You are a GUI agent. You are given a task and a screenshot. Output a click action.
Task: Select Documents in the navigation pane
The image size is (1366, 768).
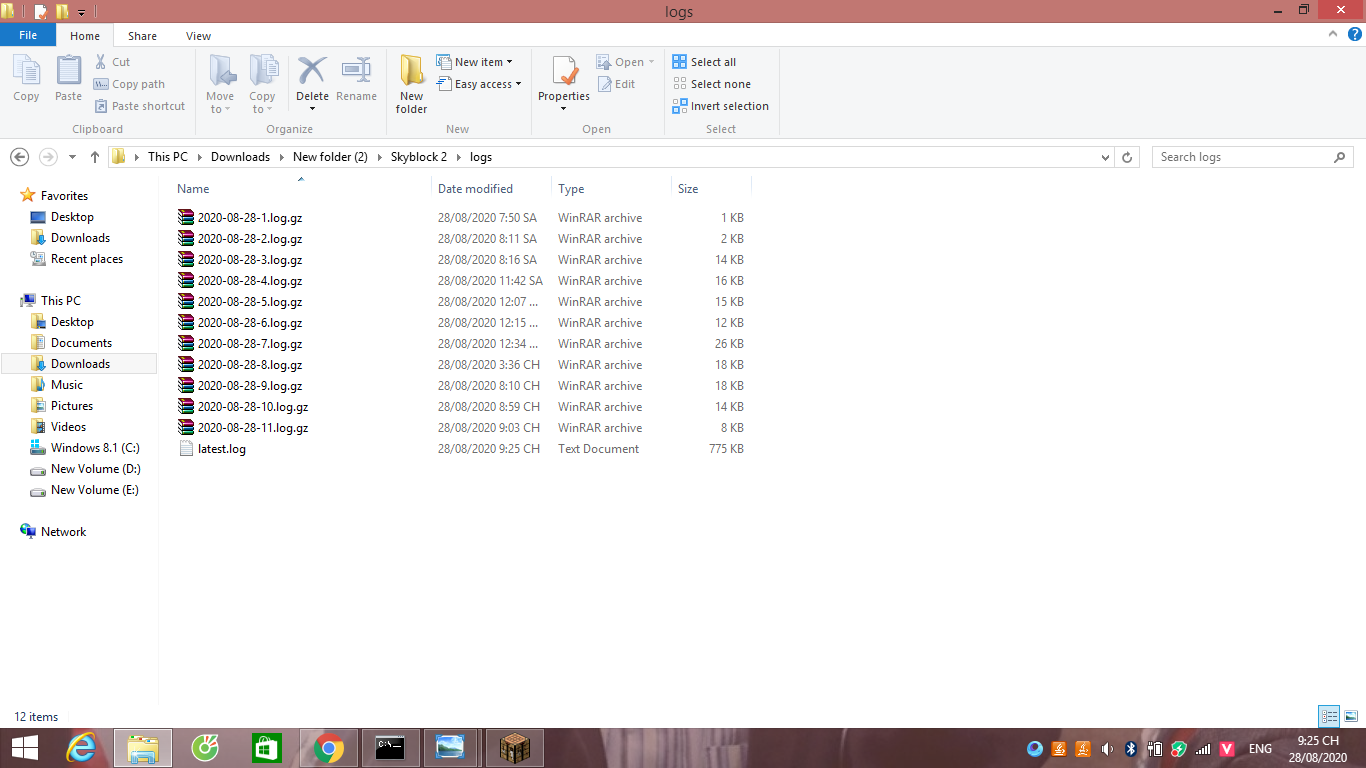(81, 343)
